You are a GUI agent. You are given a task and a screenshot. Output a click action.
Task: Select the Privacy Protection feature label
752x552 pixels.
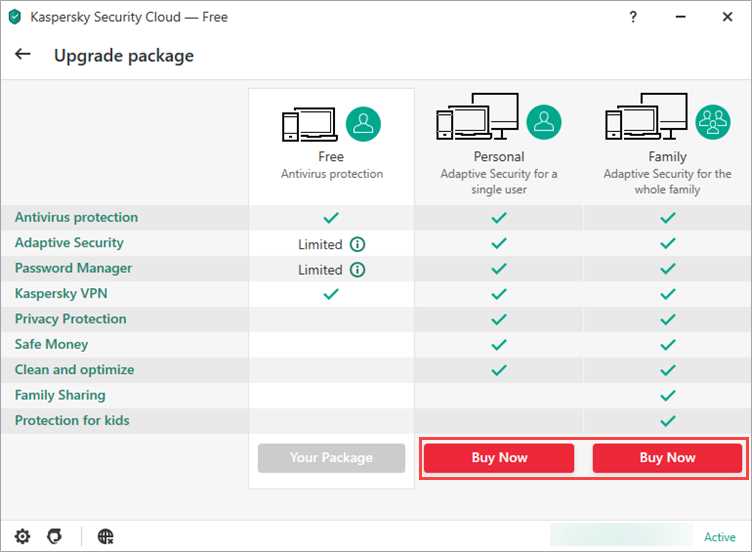(70, 319)
